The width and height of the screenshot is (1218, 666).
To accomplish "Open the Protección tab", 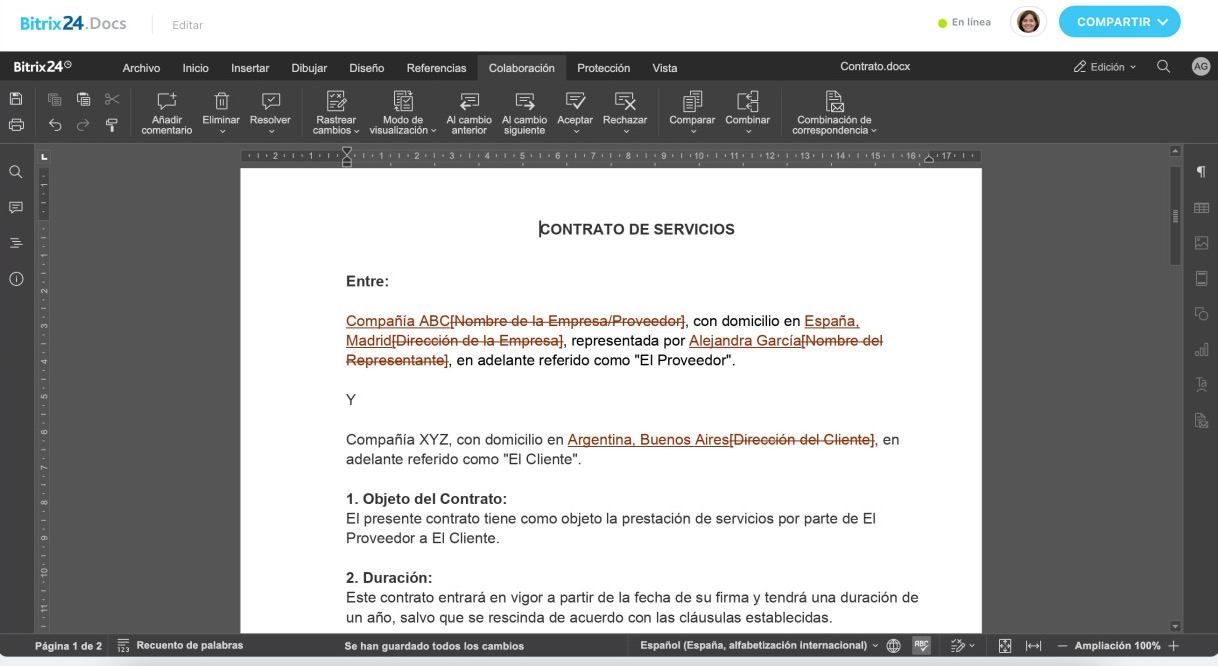I will (603, 68).
